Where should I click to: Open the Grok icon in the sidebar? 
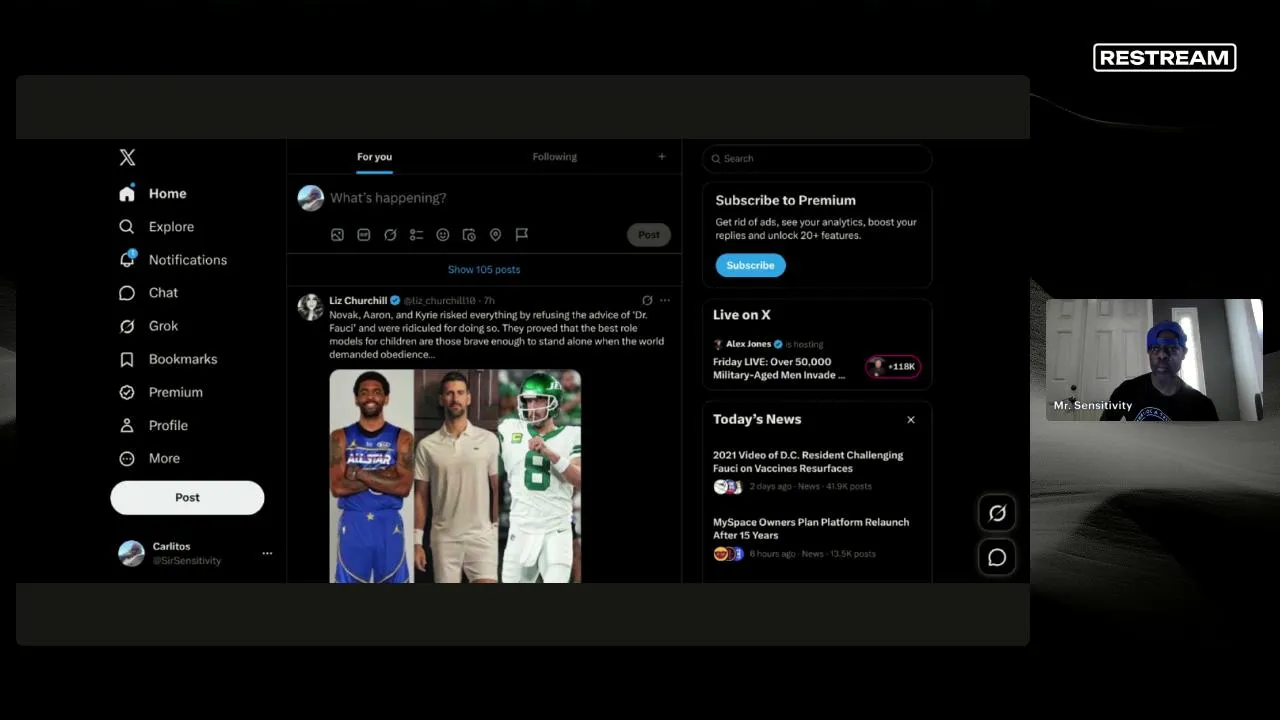[x=127, y=326]
